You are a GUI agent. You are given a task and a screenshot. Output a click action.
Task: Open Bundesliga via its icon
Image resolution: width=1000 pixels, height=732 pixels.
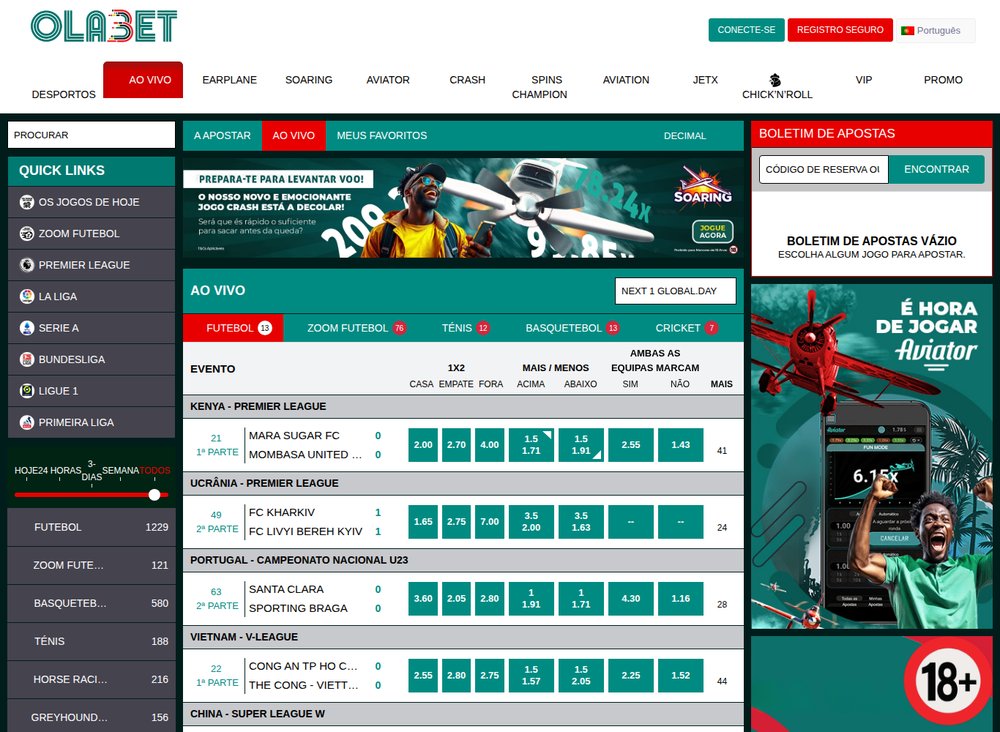coord(27,359)
